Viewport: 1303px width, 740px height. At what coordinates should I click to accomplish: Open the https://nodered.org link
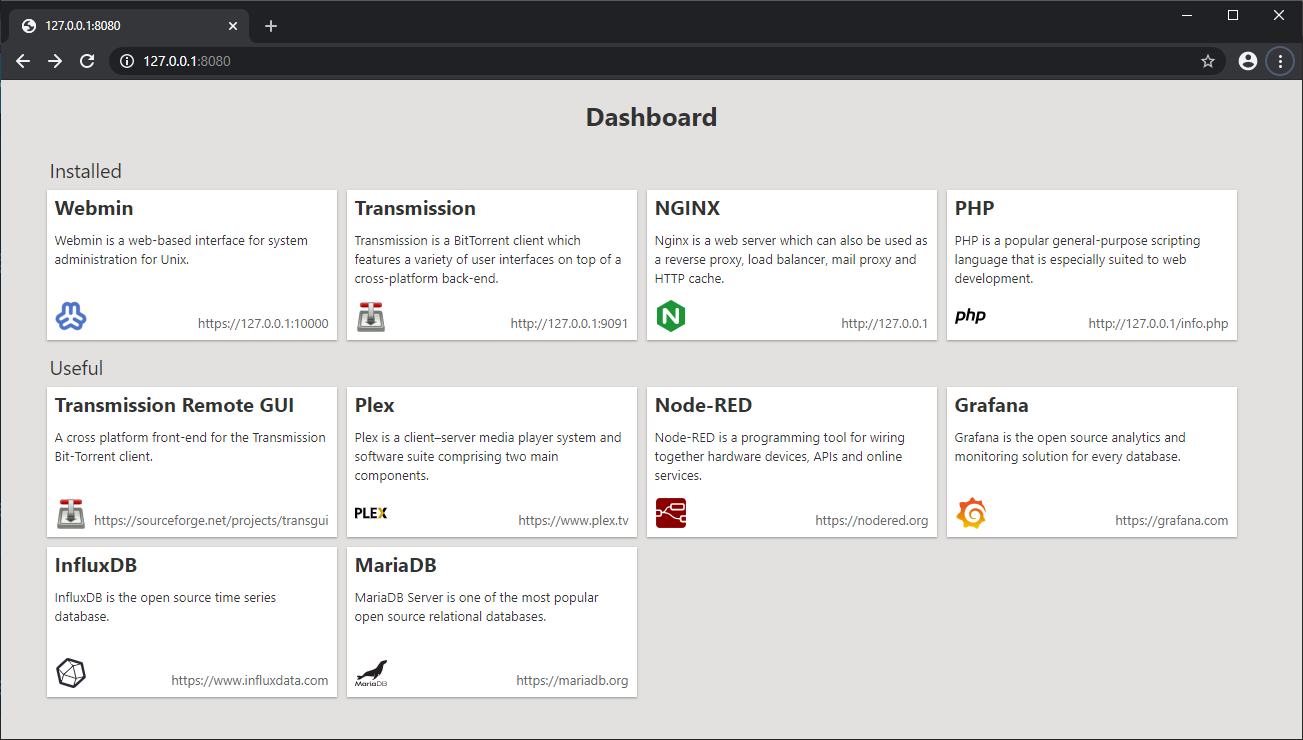(x=872, y=521)
